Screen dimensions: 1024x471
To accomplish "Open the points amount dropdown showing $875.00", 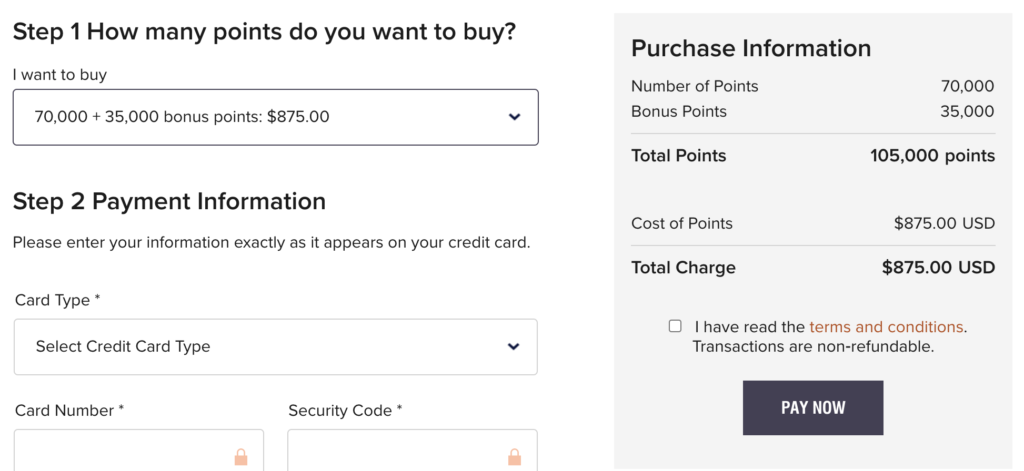I will click(x=276, y=117).
